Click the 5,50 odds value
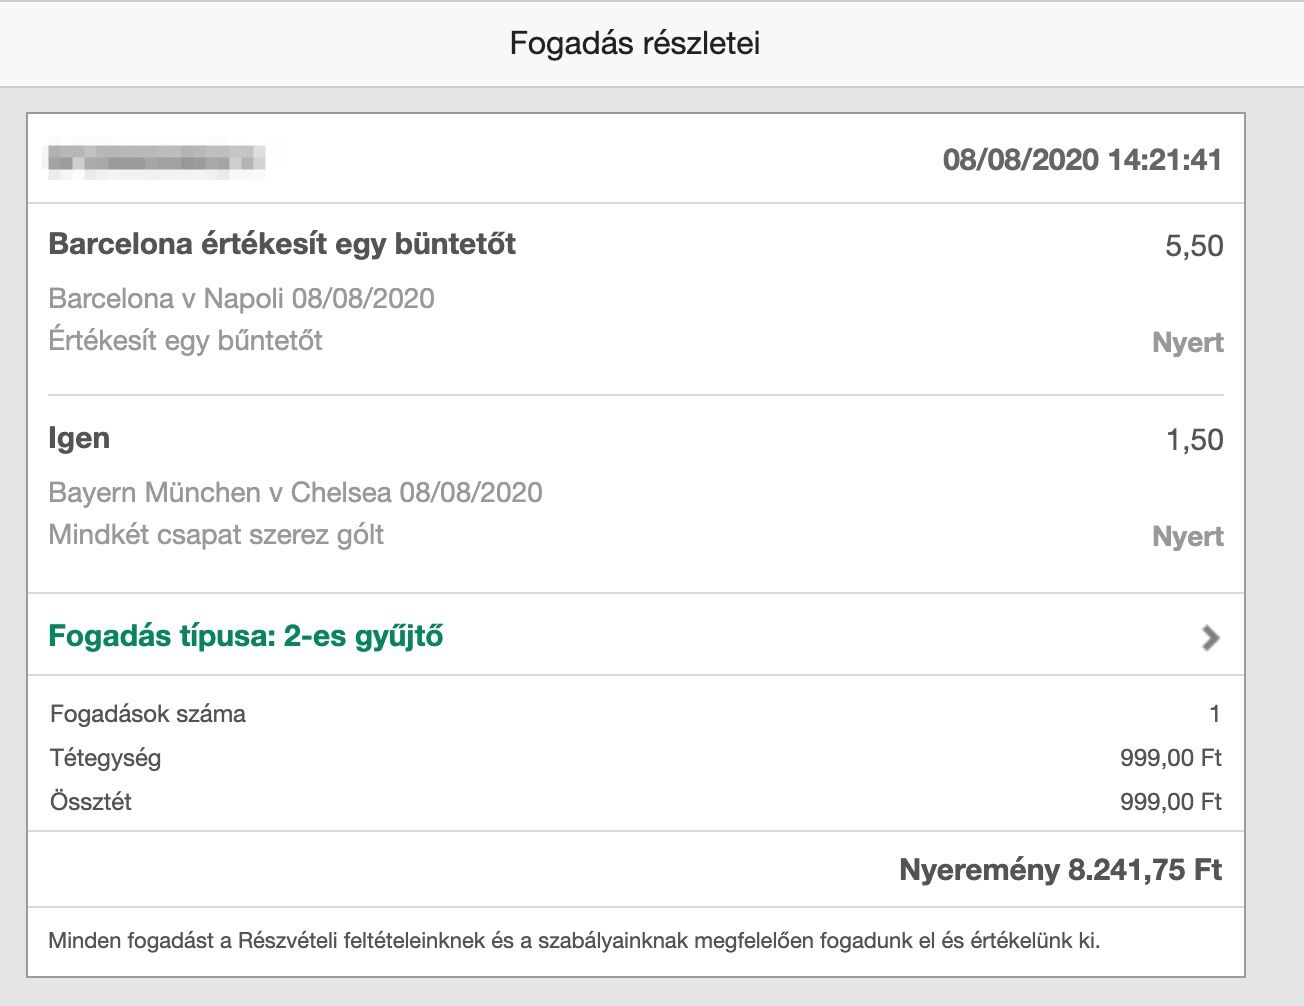Screen dimensions: 1304x1006 [x=1194, y=246]
